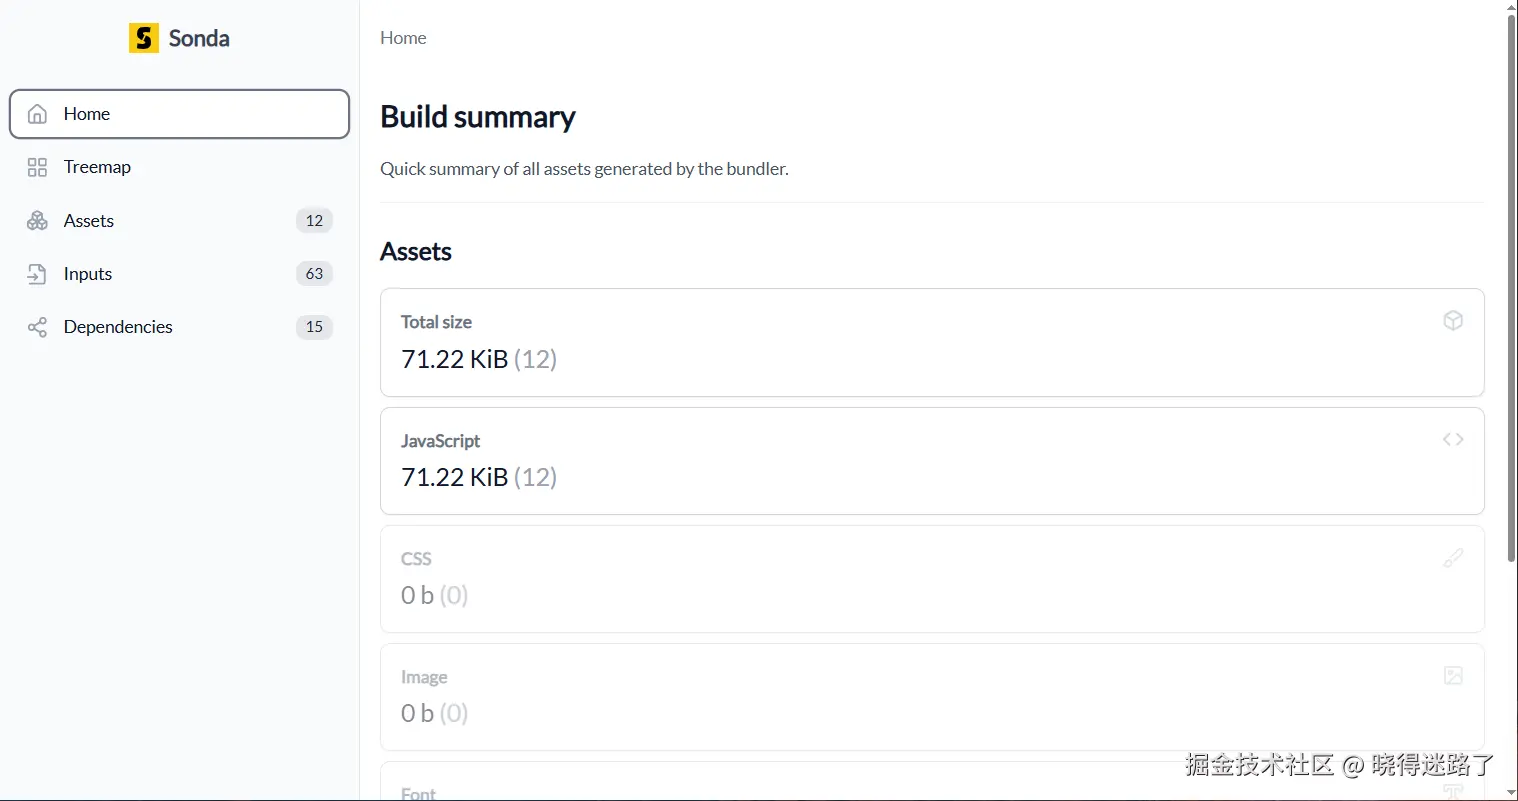Click the Assets cubes icon
Viewport: 1518px width, 801px height.
pos(37,221)
